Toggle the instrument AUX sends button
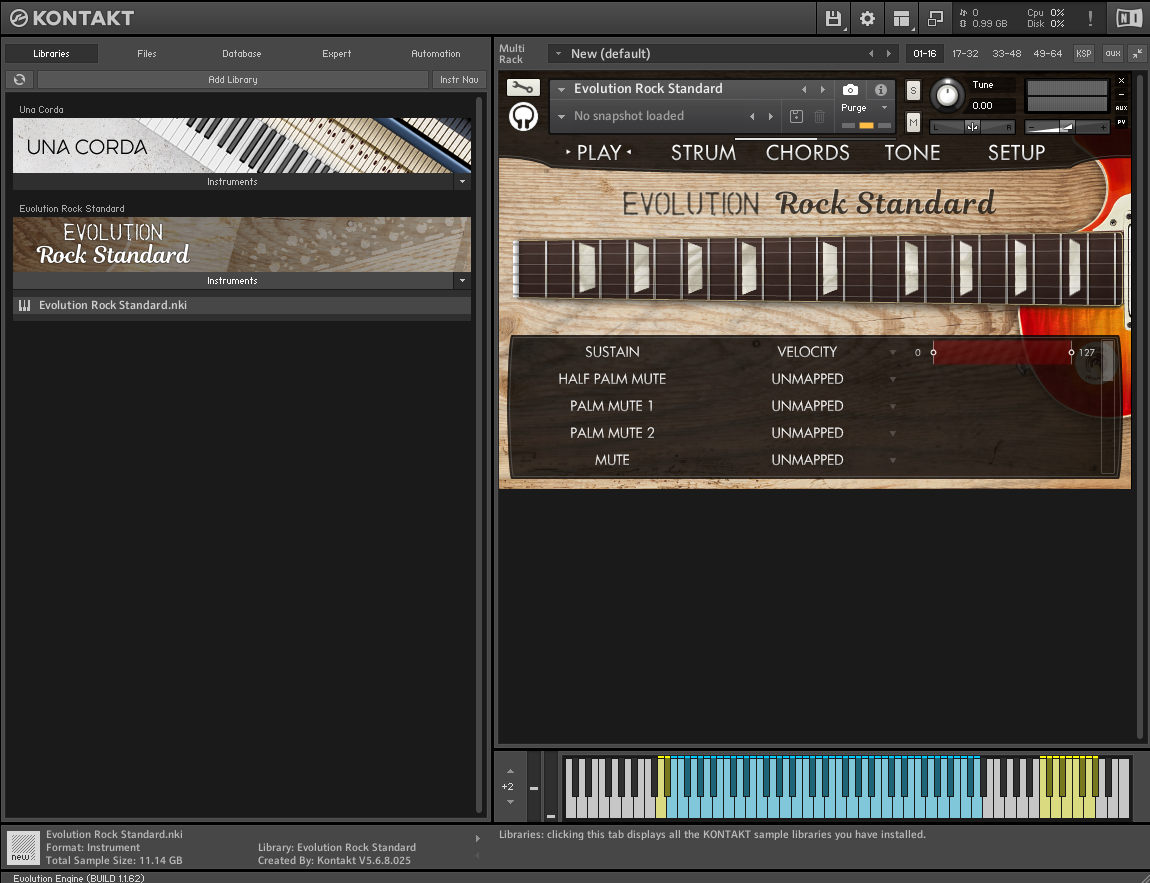This screenshot has width=1150, height=883. [x=1121, y=108]
